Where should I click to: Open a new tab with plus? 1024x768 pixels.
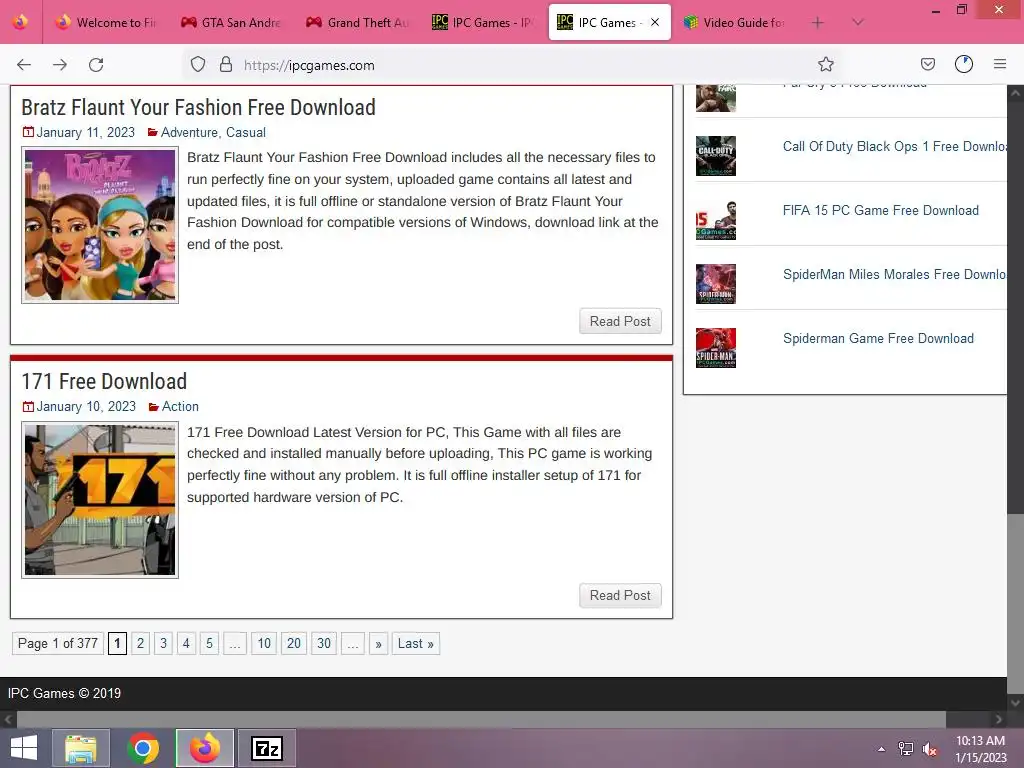click(817, 23)
